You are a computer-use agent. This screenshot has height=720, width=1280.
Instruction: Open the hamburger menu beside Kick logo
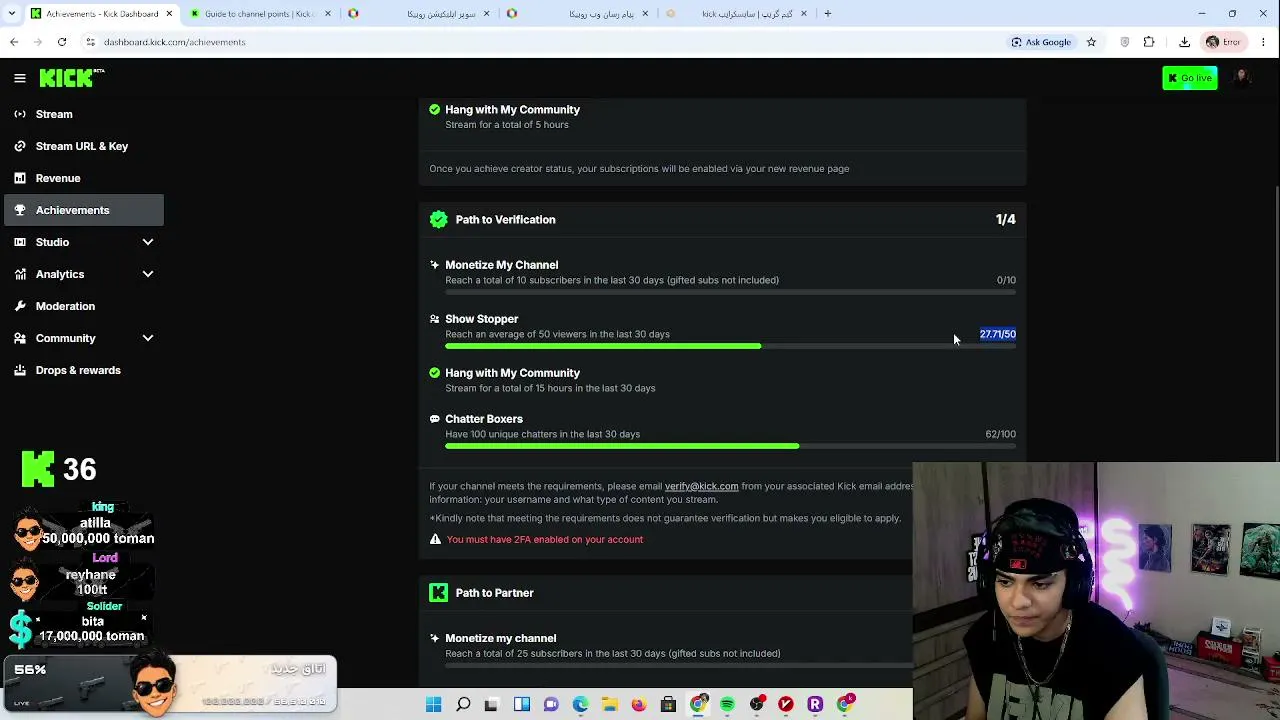(x=20, y=78)
